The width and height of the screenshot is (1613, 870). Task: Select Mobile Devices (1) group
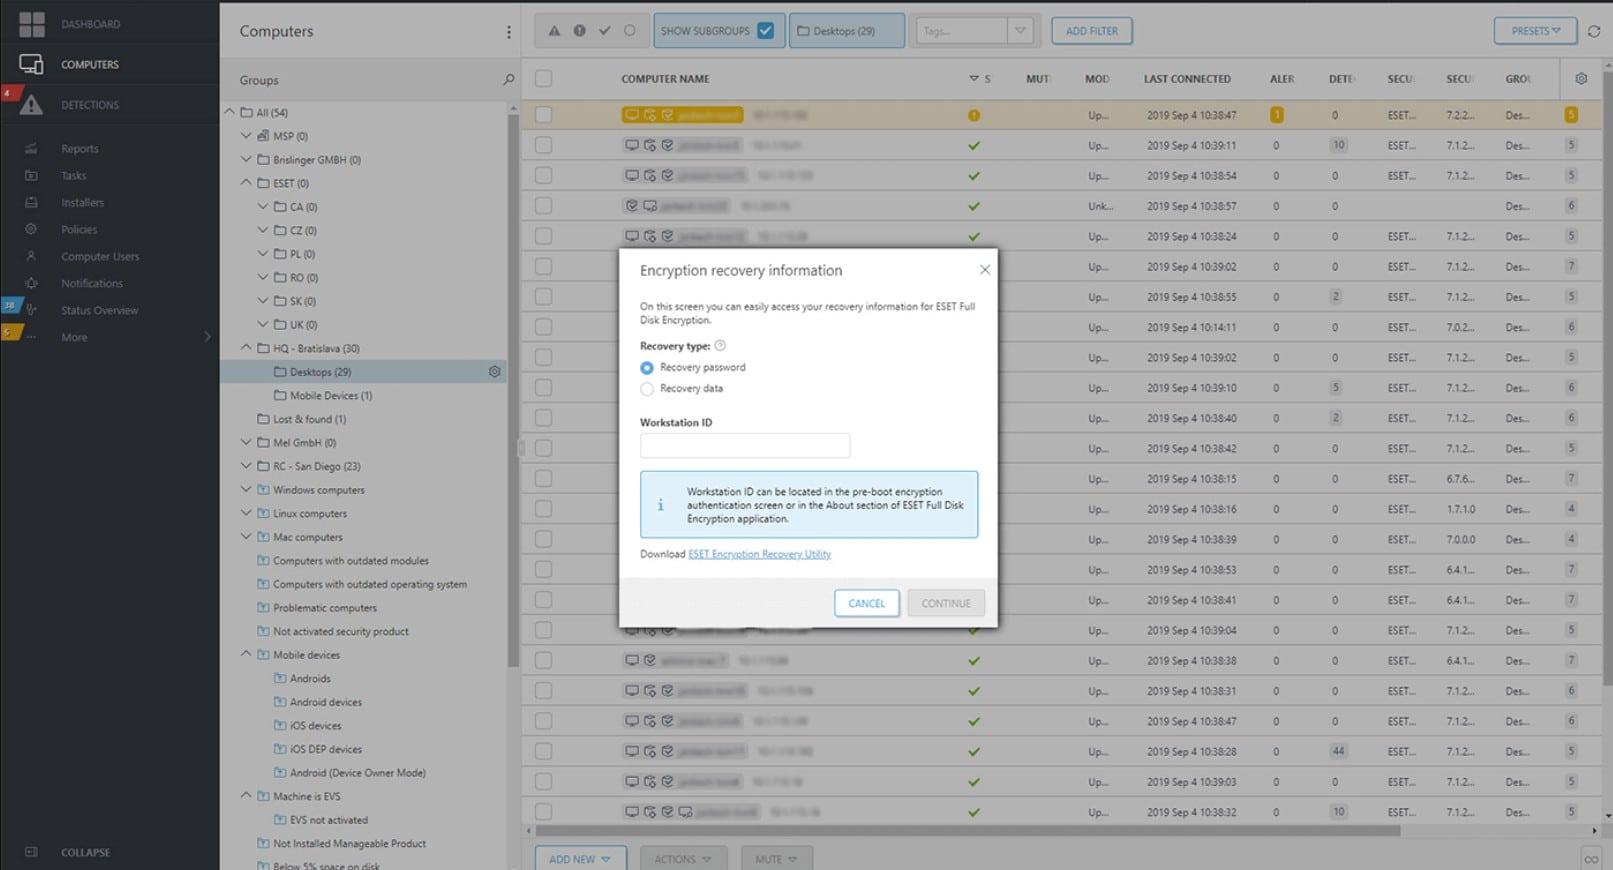[331, 396]
